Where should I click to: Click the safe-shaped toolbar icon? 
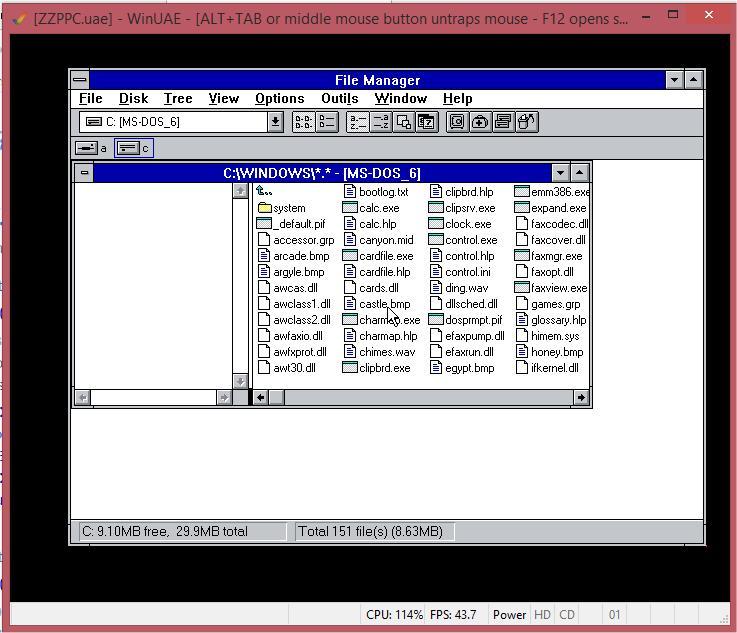click(x=457, y=122)
